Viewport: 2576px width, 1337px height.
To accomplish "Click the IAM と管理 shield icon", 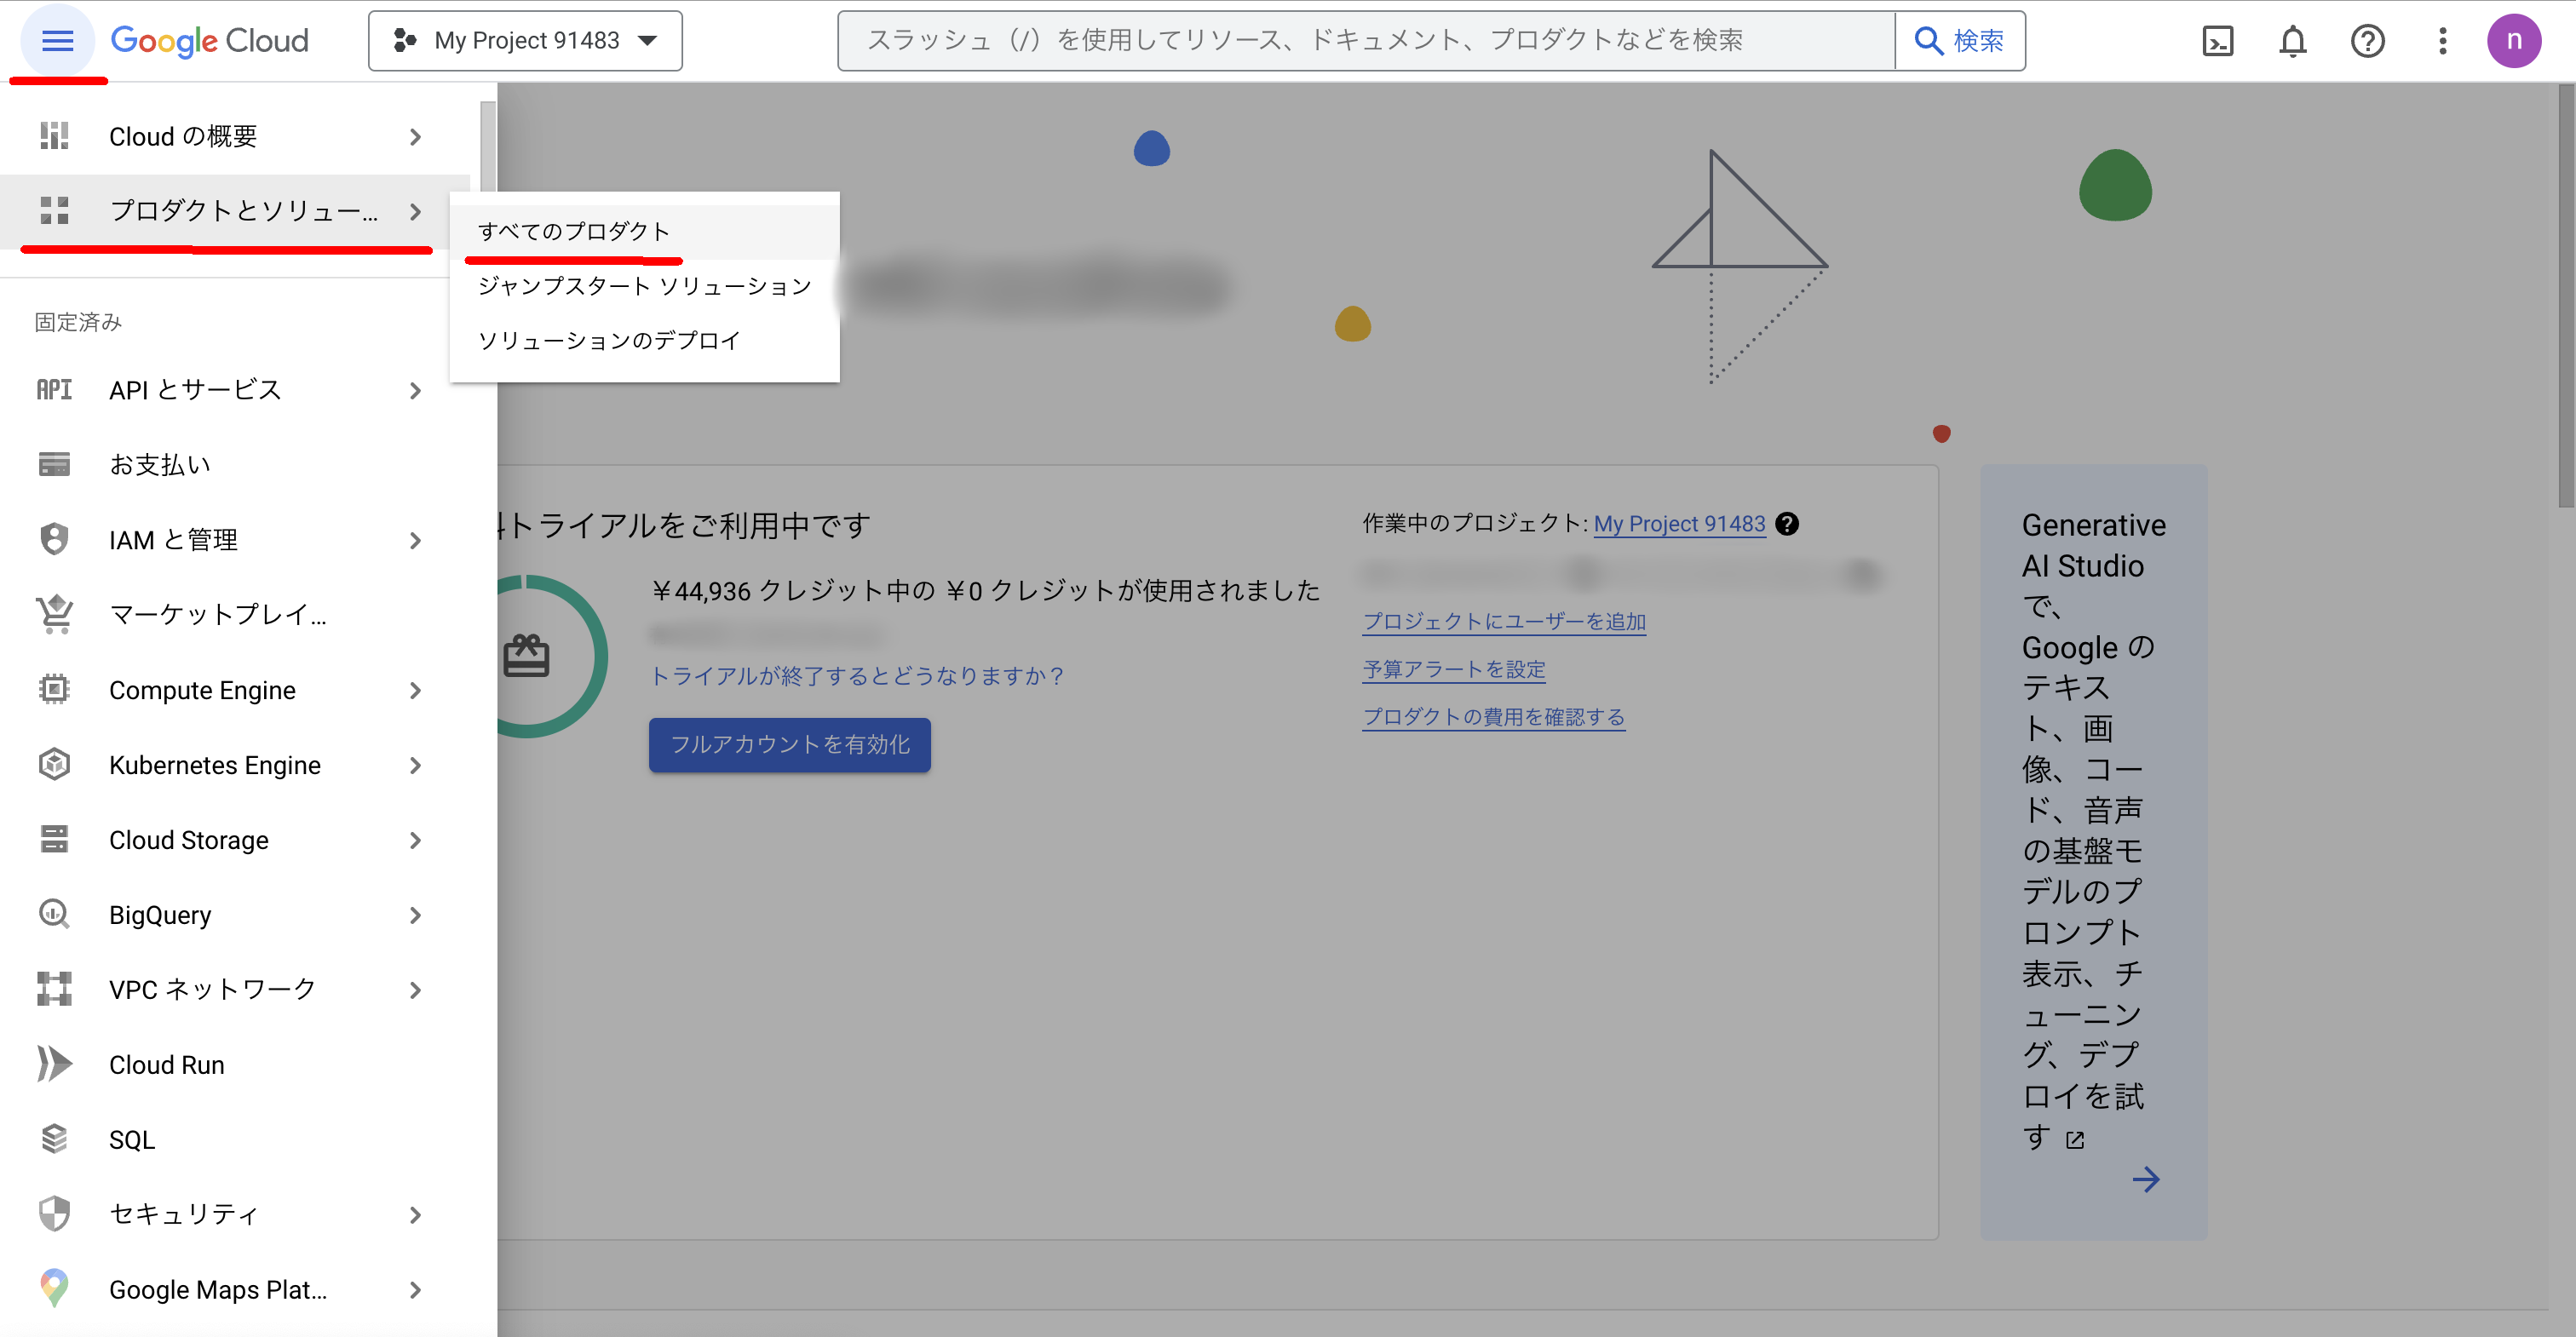I will tap(53, 539).
